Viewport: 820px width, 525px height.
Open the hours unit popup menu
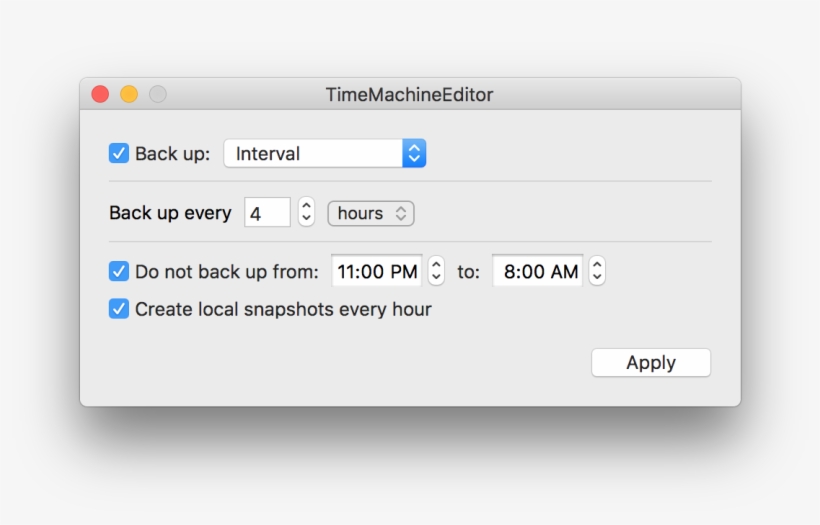pos(371,213)
